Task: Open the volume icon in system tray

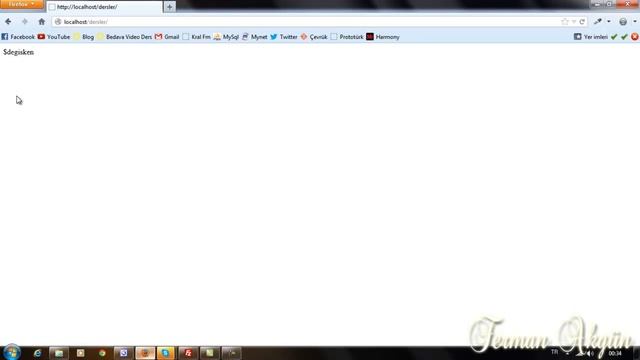Action: (589, 353)
